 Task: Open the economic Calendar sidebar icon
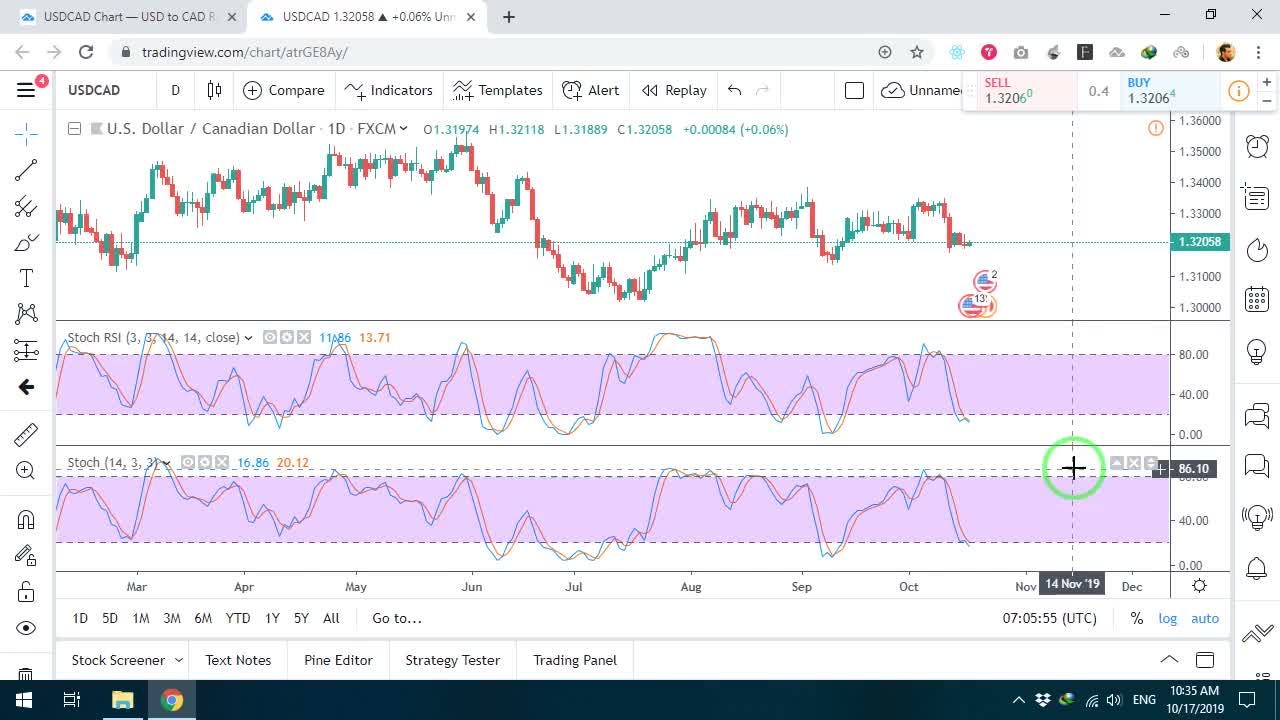(1257, 301)
